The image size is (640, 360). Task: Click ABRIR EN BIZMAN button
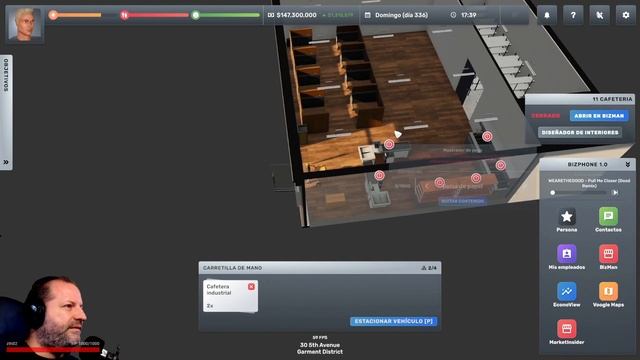click(599, 116)
